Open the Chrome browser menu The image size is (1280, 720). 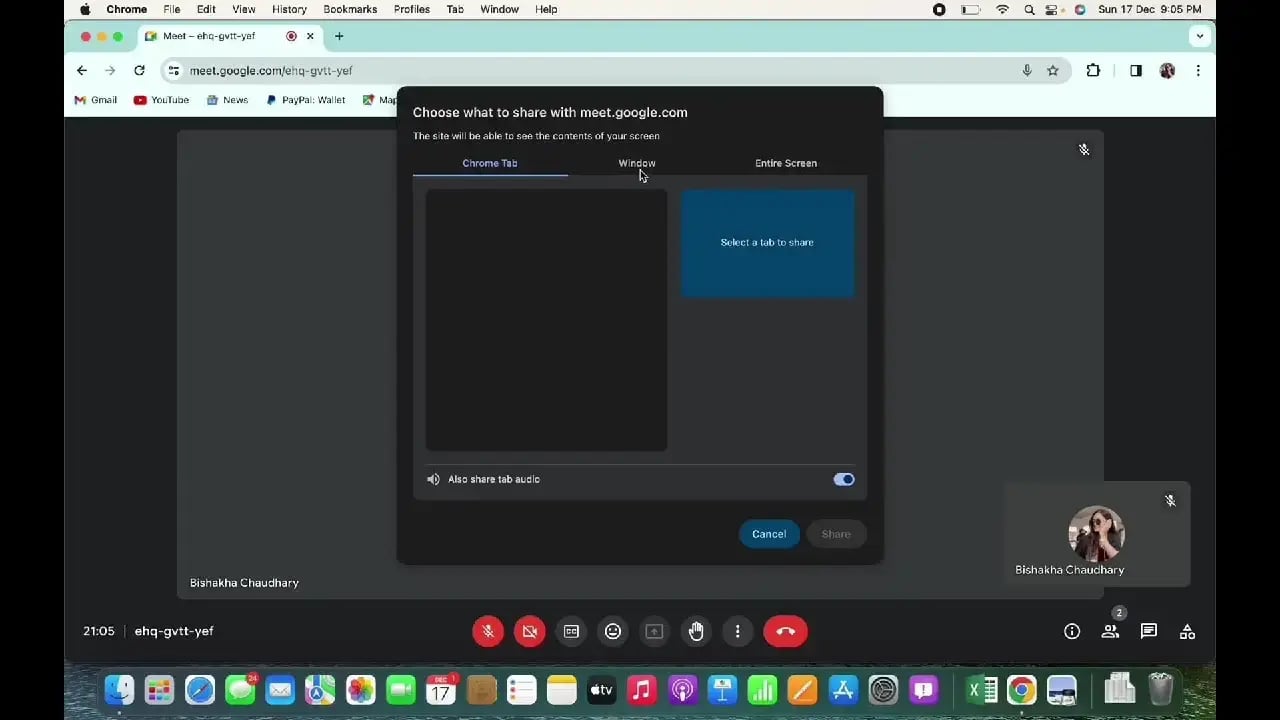(1198, 70)
